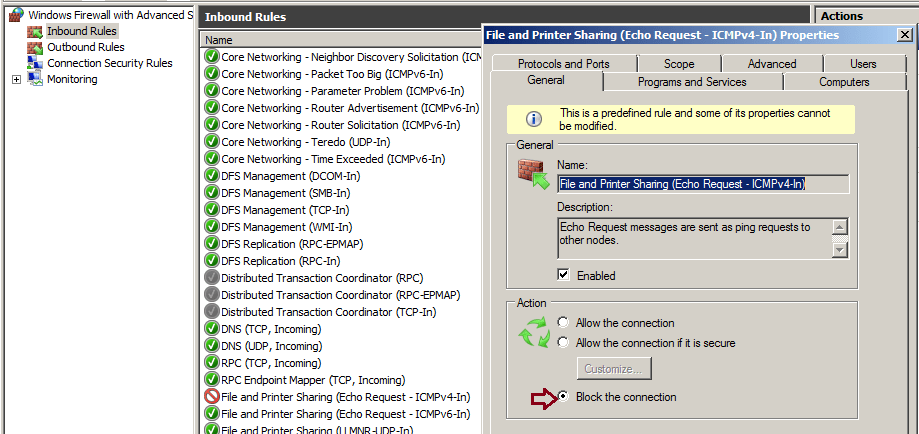Select Distributed Transaction Coordinator (TCP-In) rule text
The width and height of the screenshot is (919, 434).
(328, 312)
